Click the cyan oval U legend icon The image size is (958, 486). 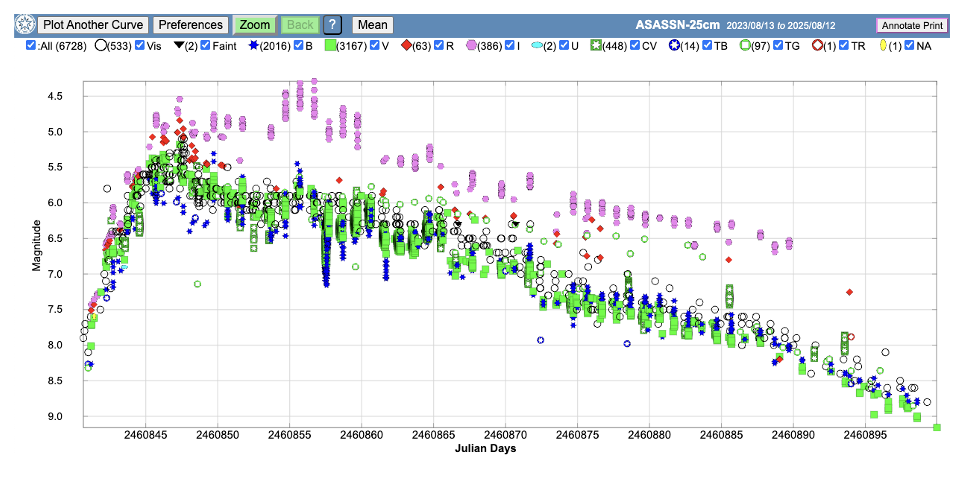tap(538, 46)
